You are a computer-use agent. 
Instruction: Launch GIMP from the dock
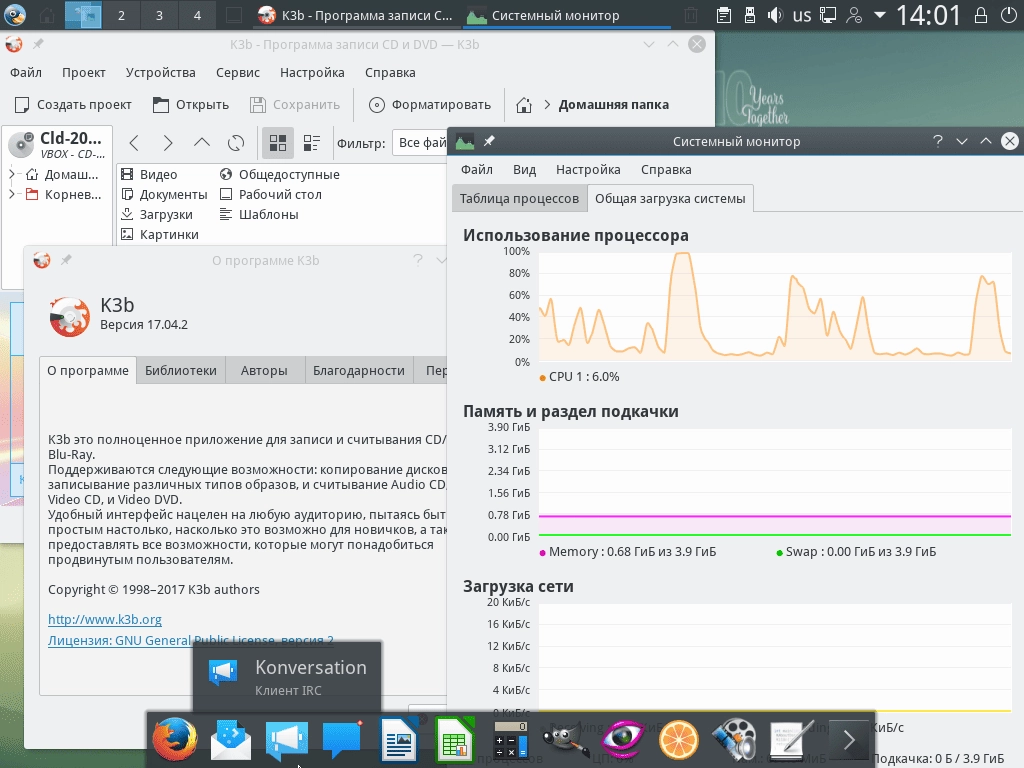point(566,740)
